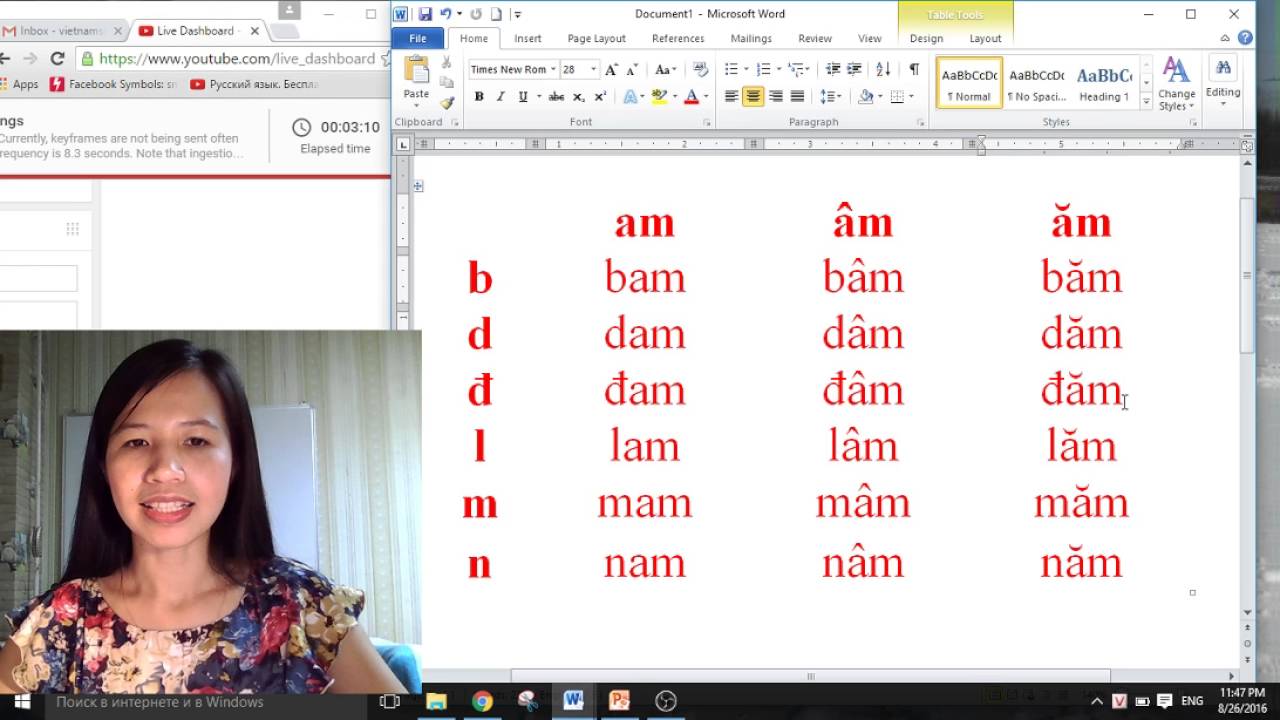Click the Save icon in the Quick Access Toolbar

point(425,14)
